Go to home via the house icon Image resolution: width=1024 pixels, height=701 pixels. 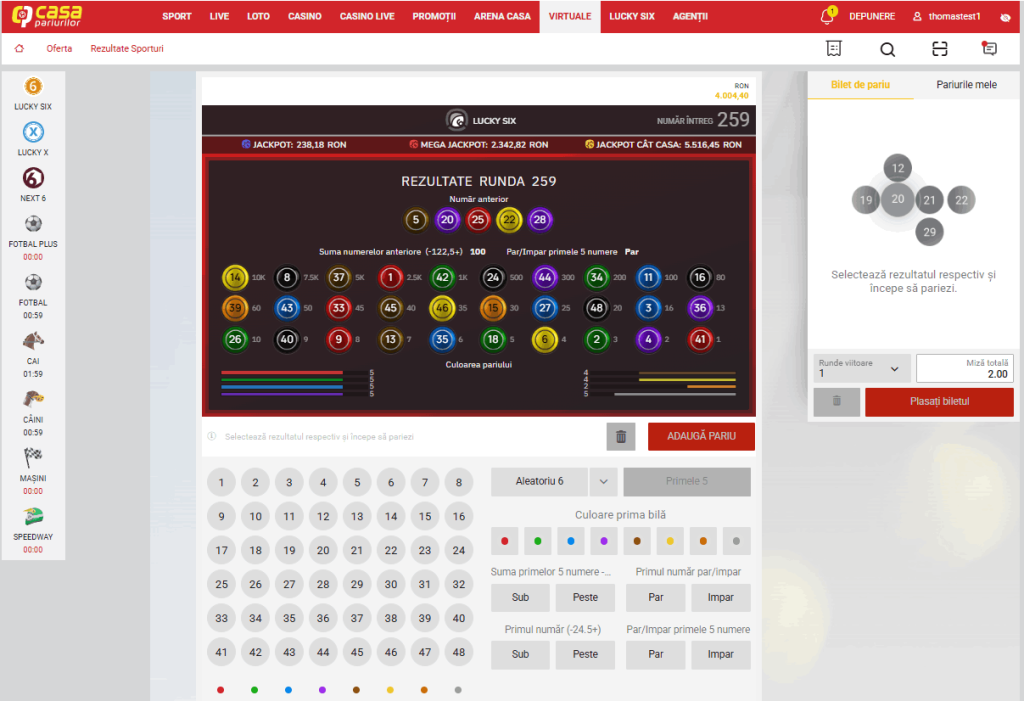20,48
